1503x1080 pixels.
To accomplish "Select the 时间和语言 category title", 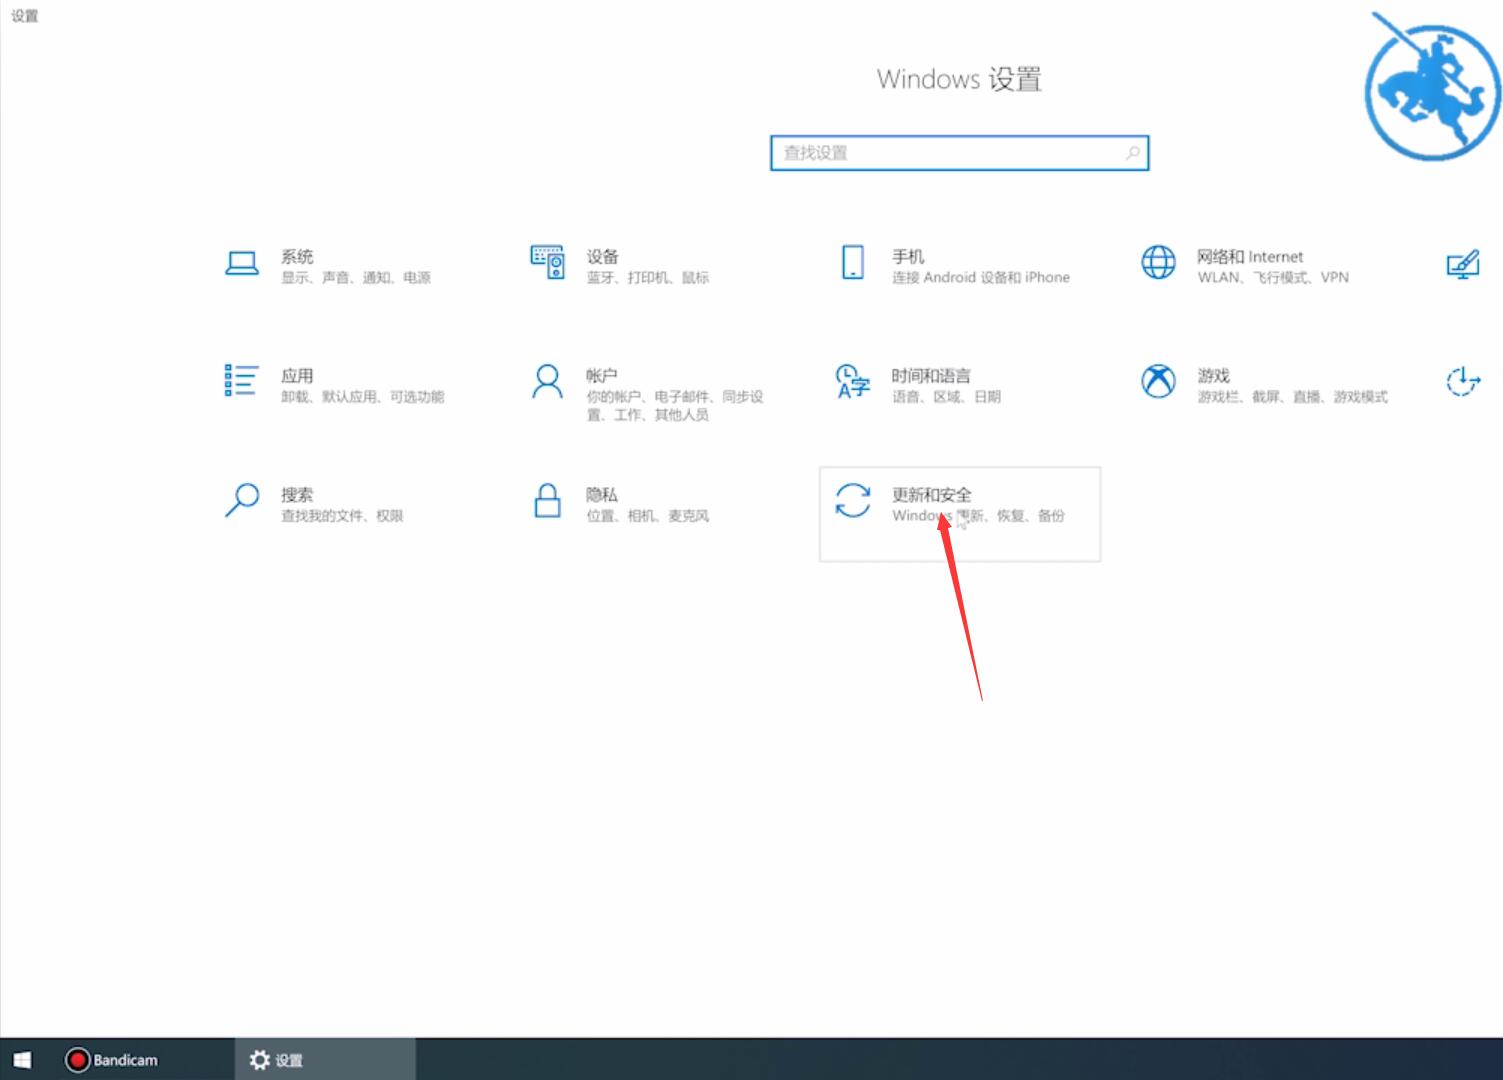I will [931, 375].
